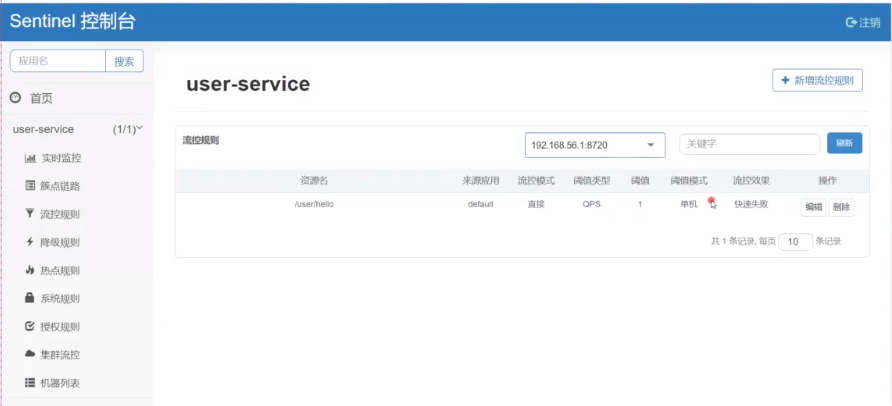Go to 首页 home link
Screen dimensions: 892x406
[41, 98]
